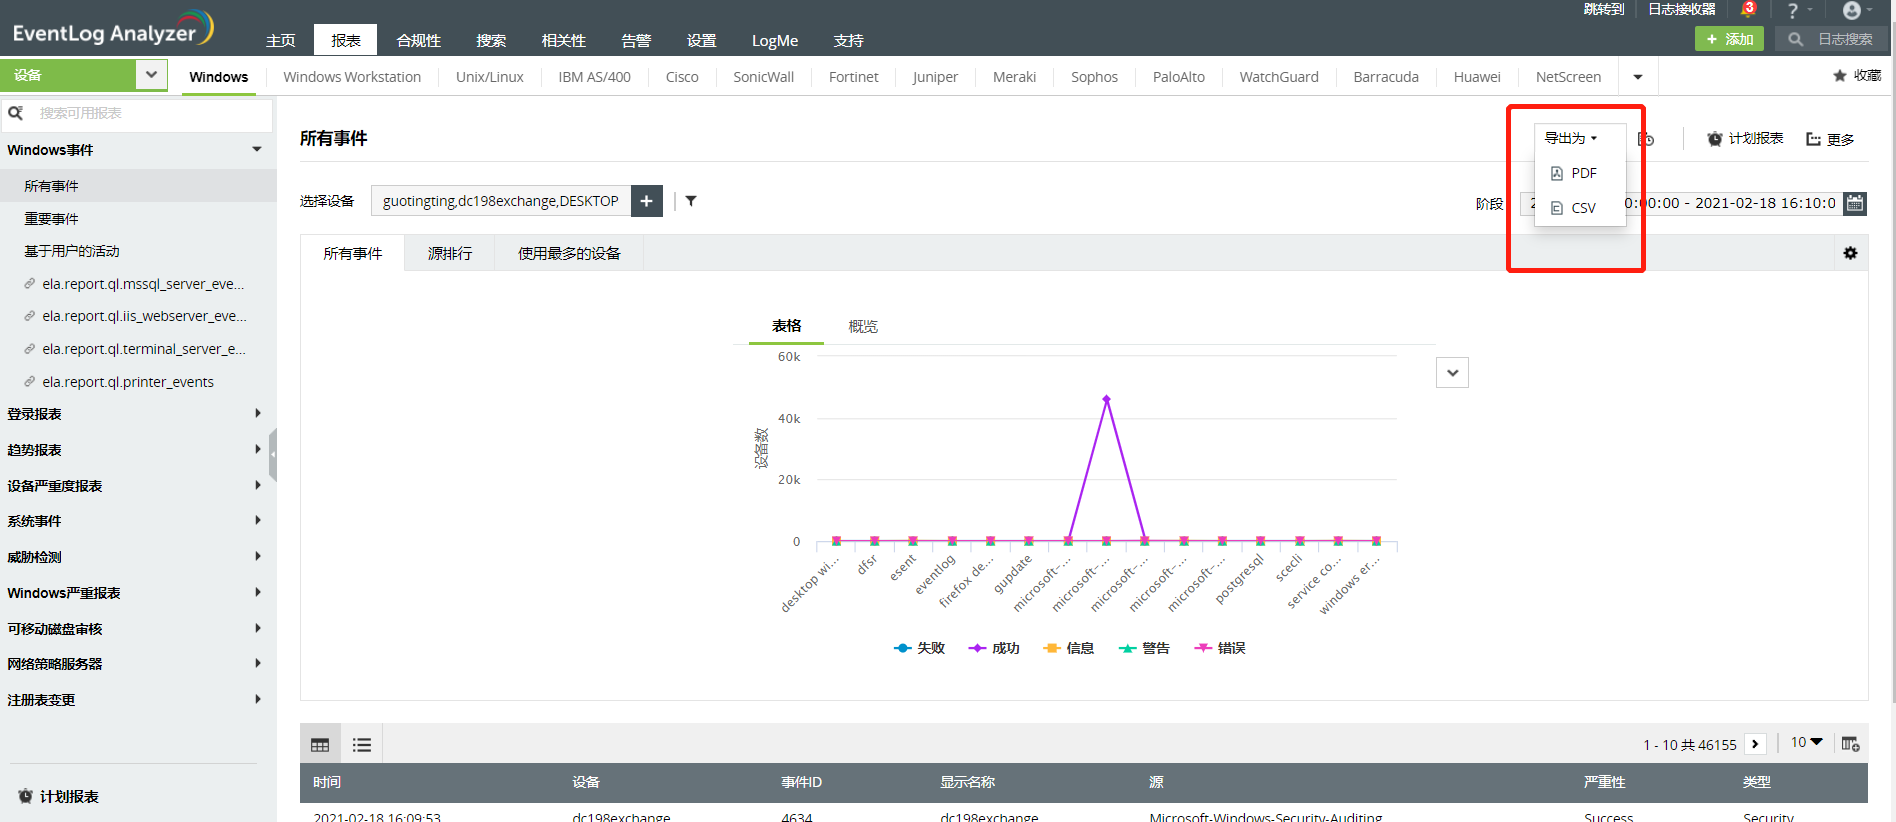The width and height of the screenshot is (1896, 822).
Task: Open more device vendors dropdown arrow
Action: pos(1638,77)
